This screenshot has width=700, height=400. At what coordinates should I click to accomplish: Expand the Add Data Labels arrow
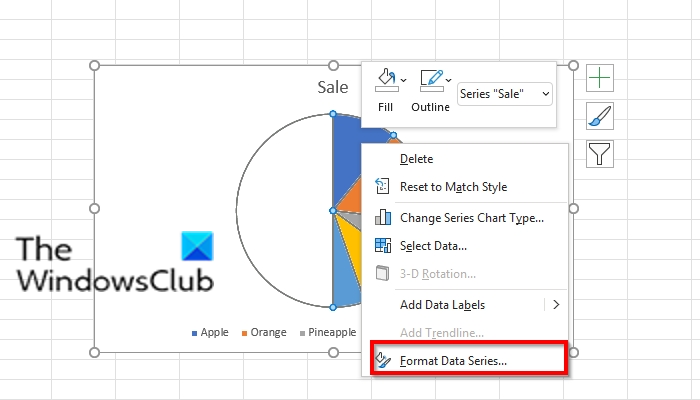point(556,304)
